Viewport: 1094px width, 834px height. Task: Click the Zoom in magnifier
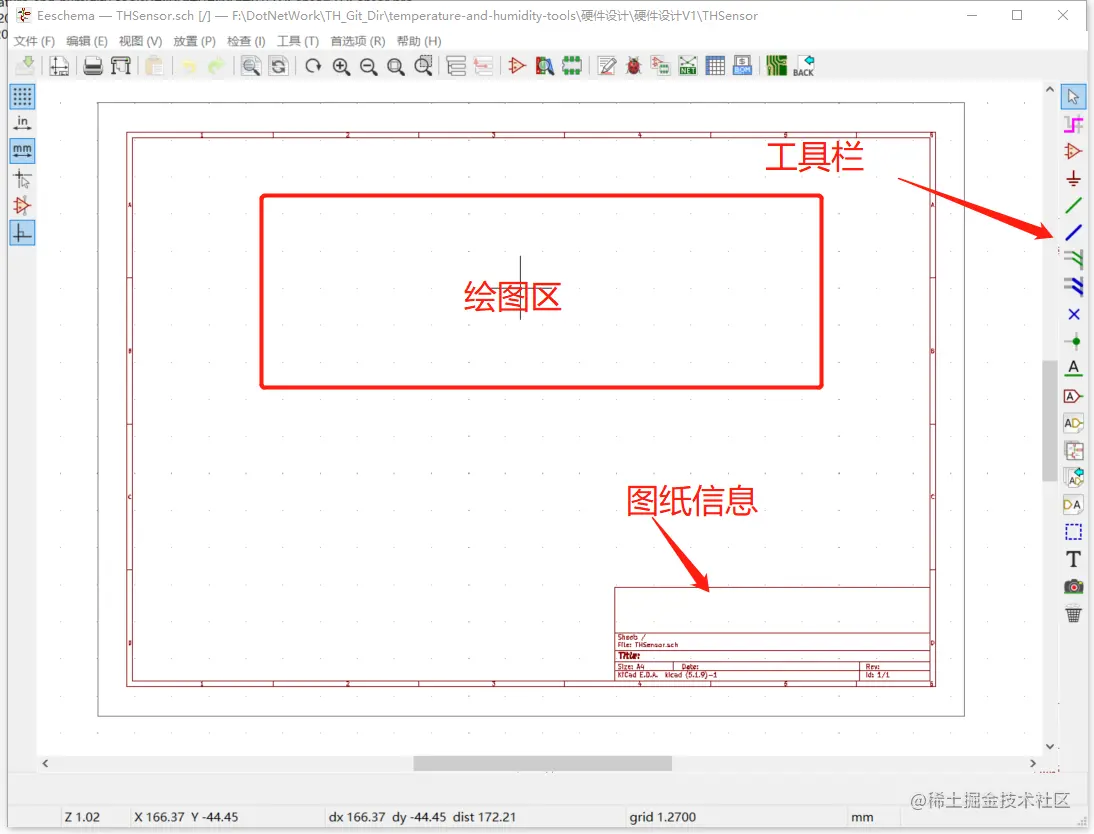341,66
